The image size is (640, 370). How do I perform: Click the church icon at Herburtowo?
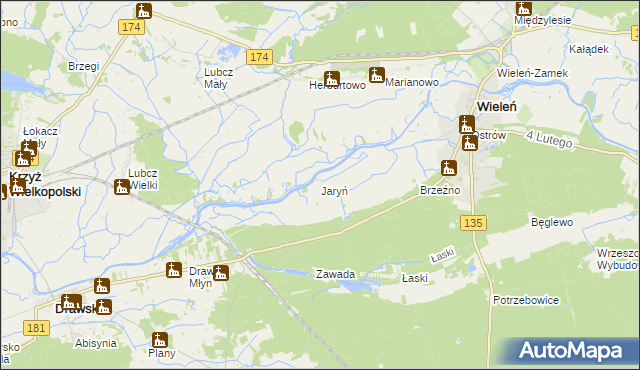click(332, 79)
